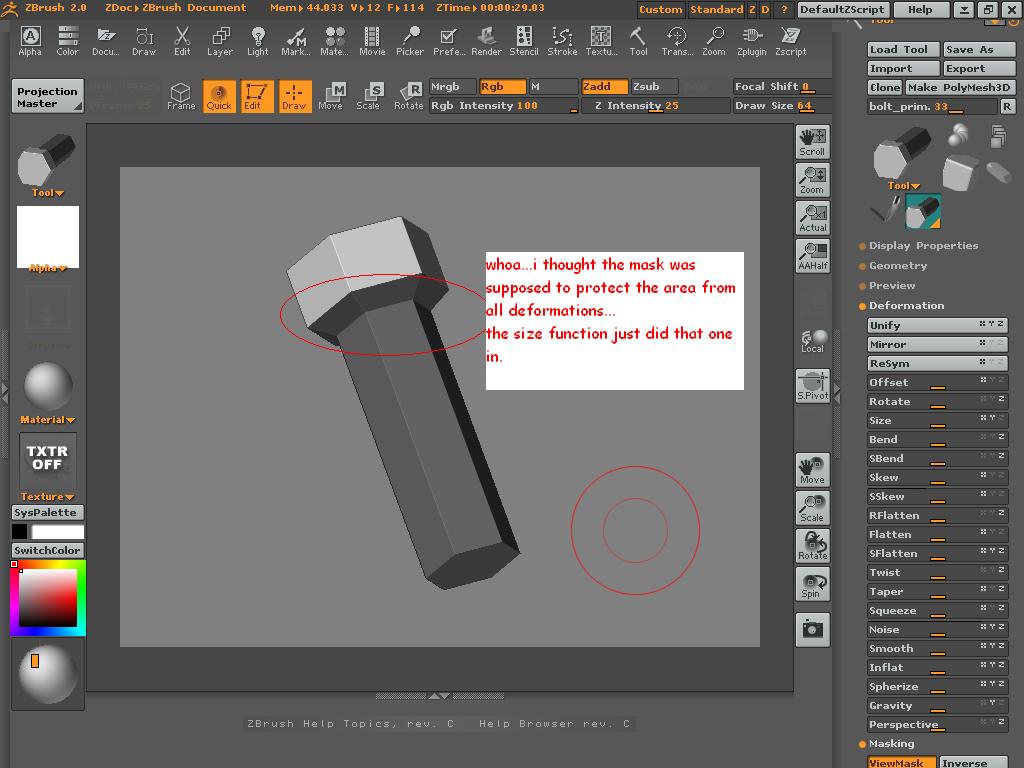The width and height of the screenshot is (1024, 768).
Task: Switch to Custom interface layout
Action: [661, 10]
